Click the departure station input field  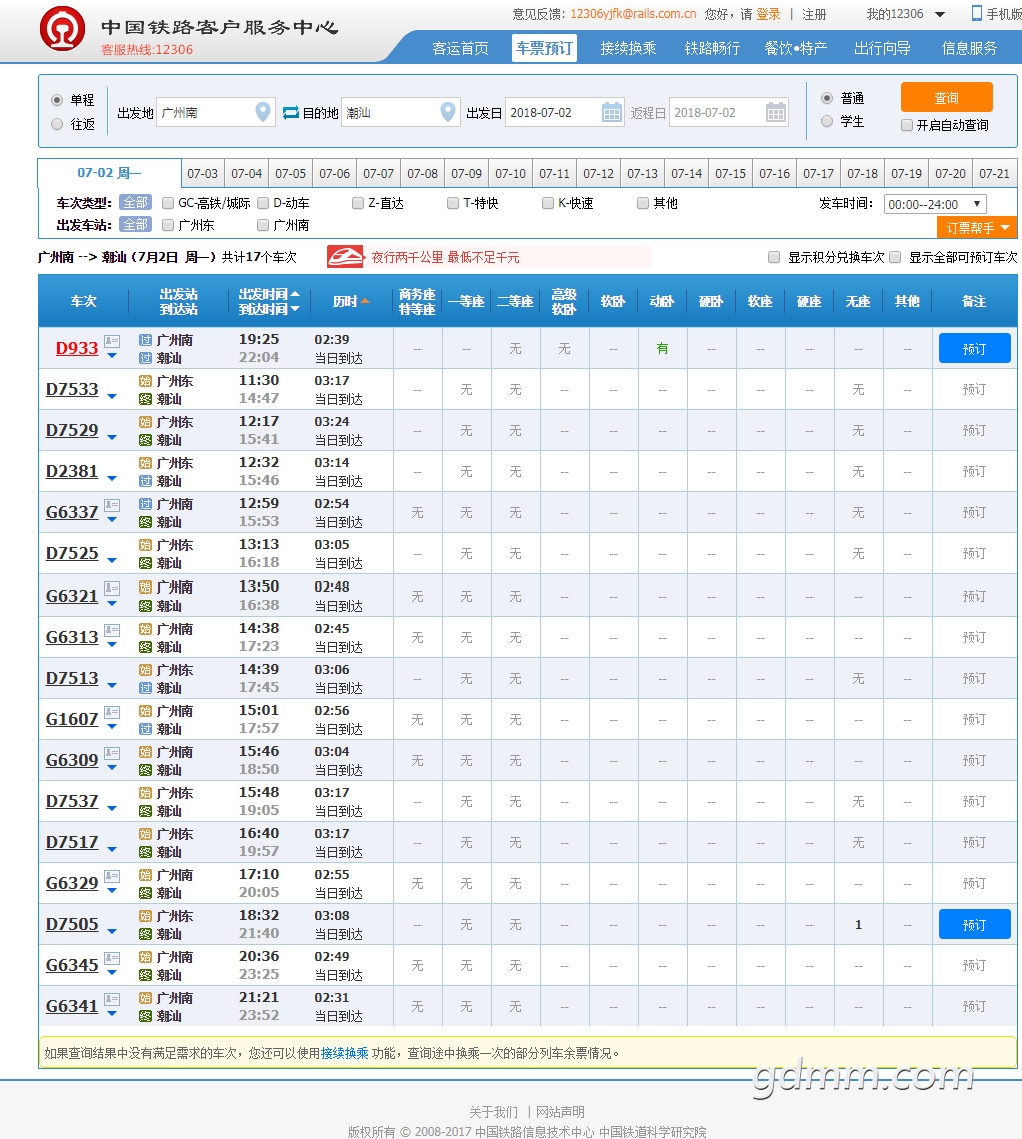click(215, 112)
